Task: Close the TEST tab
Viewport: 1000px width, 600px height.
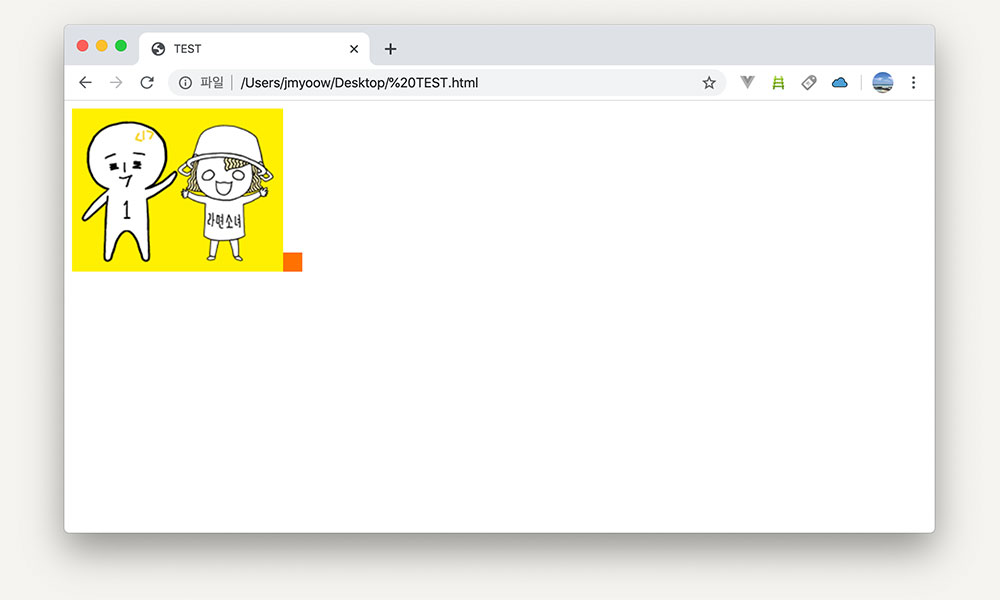Action: (x=354, y=49)
